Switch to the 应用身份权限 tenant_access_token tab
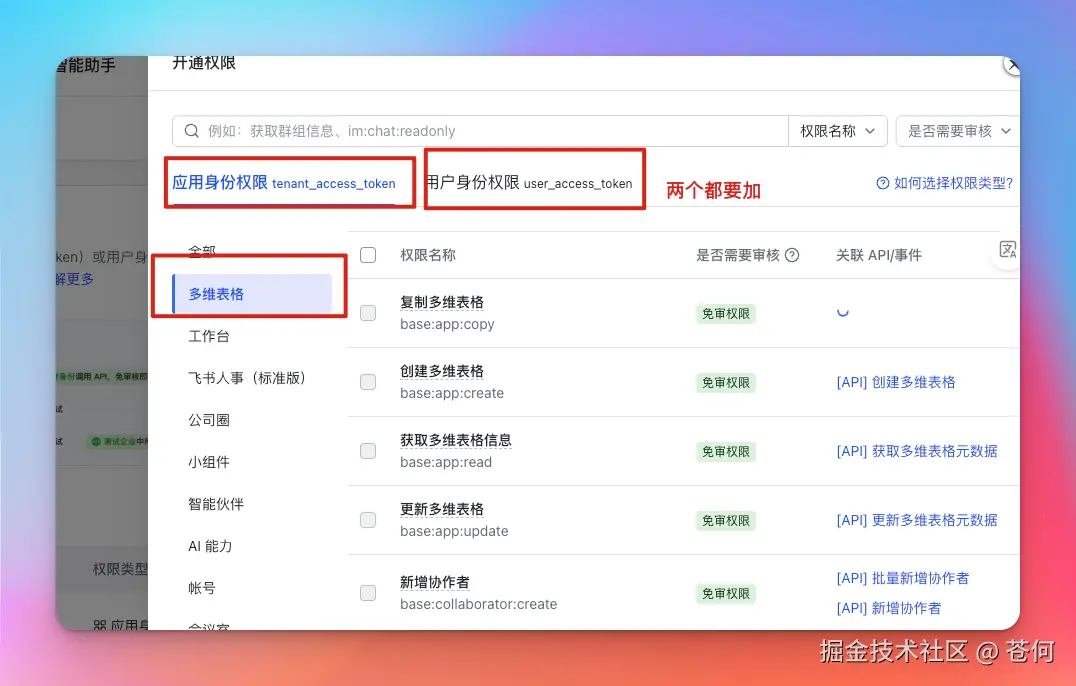 tap(288, 182)
